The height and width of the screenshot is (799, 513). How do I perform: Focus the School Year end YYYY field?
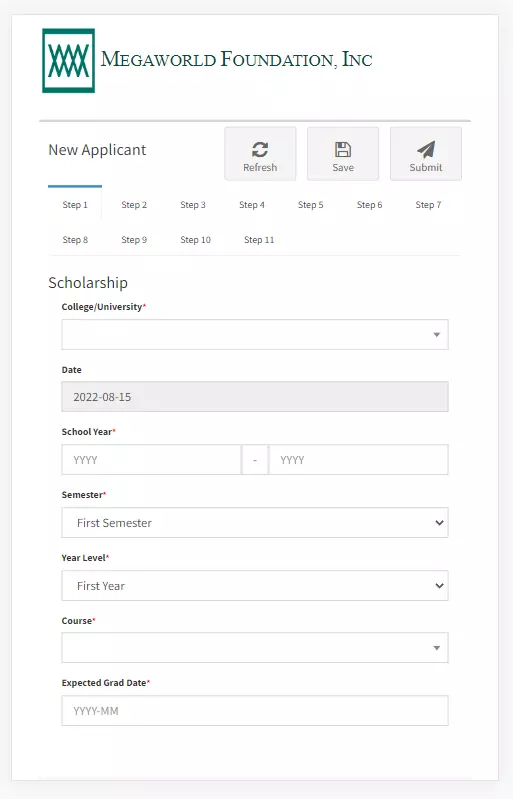pos(359,460)
